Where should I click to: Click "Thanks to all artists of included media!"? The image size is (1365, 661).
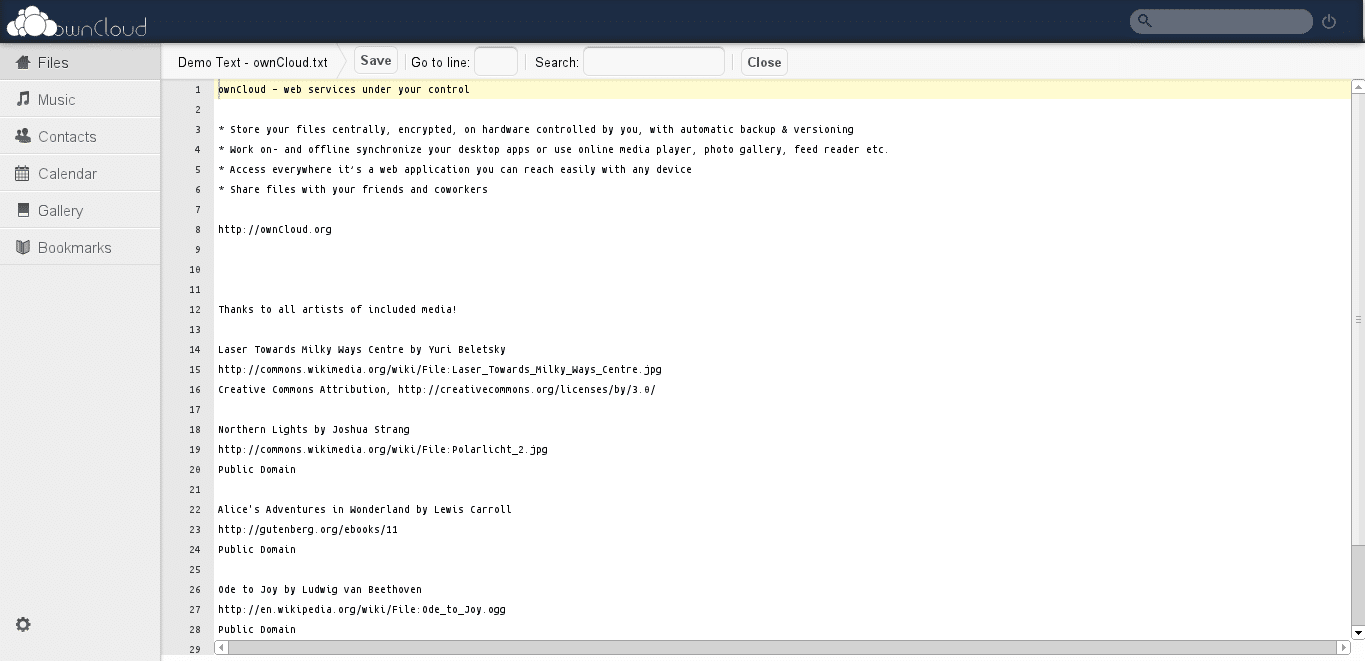coord(337,309)
